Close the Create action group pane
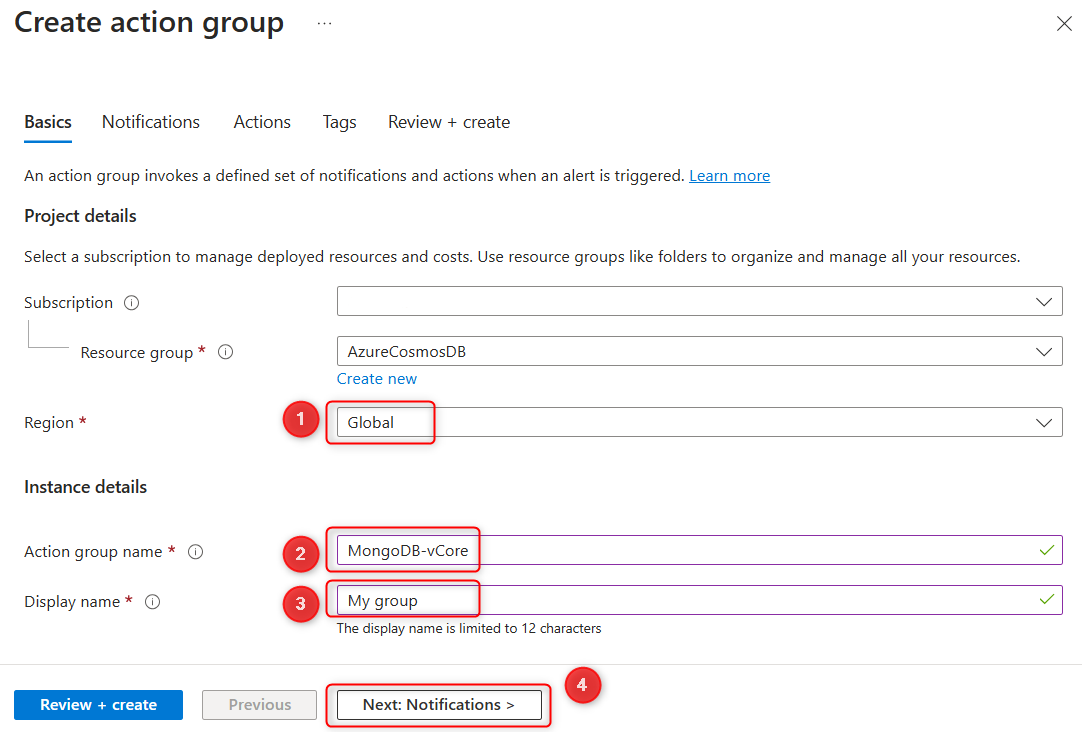This screenshot has width=1082, height=732. click(1064, 23)
